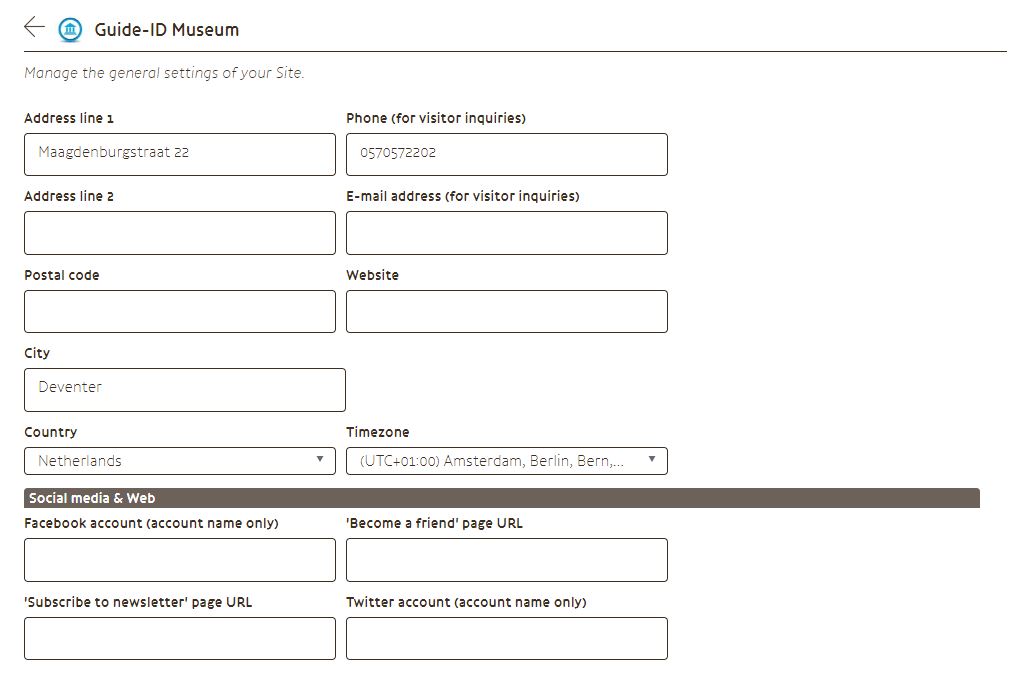Click the Timezone label
The width and height of the screenshot is (1019, 684).
378,432
